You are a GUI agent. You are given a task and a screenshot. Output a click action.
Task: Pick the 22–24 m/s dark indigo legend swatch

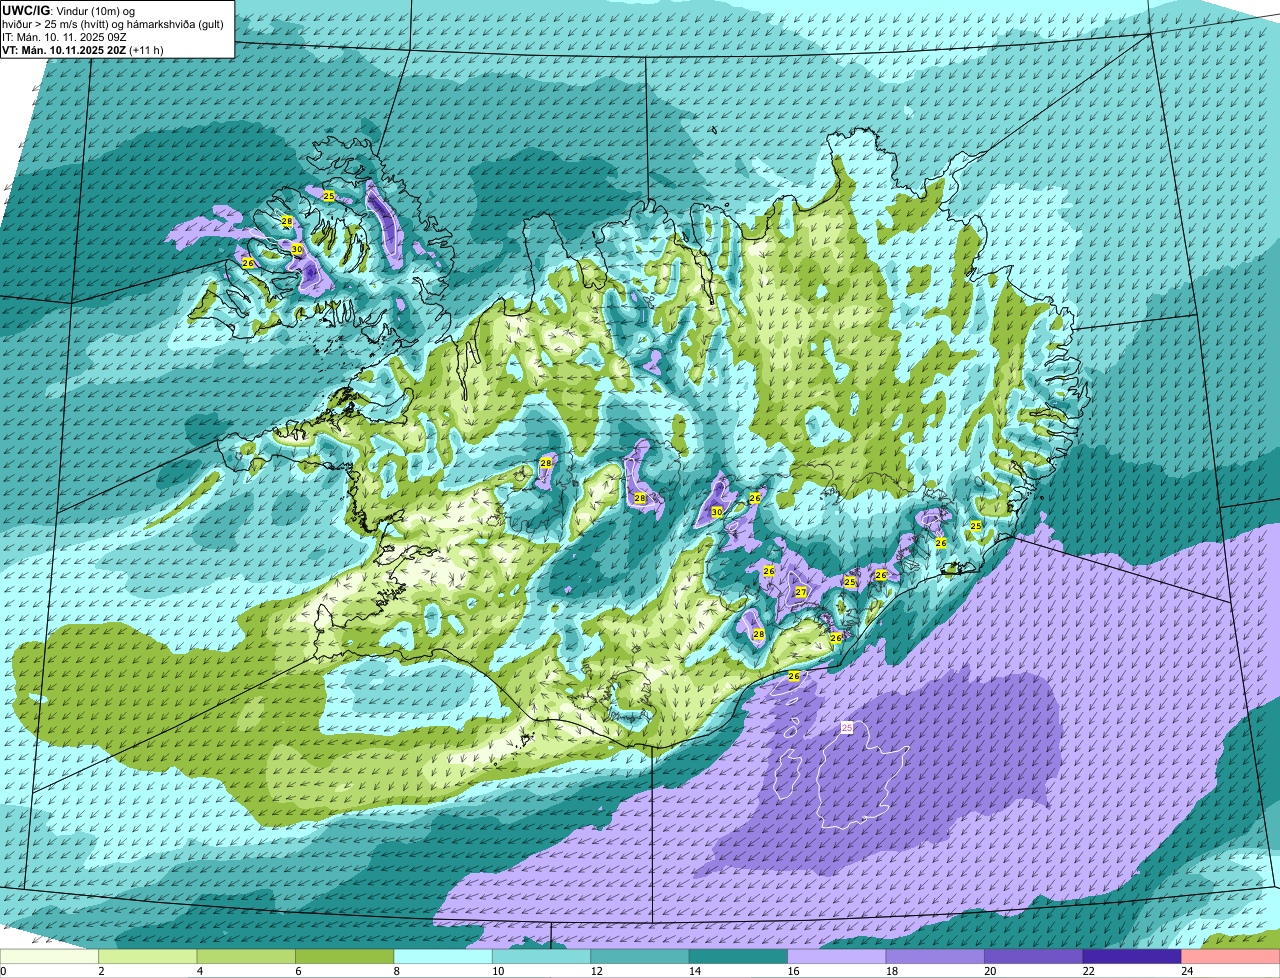[1134, 956]
